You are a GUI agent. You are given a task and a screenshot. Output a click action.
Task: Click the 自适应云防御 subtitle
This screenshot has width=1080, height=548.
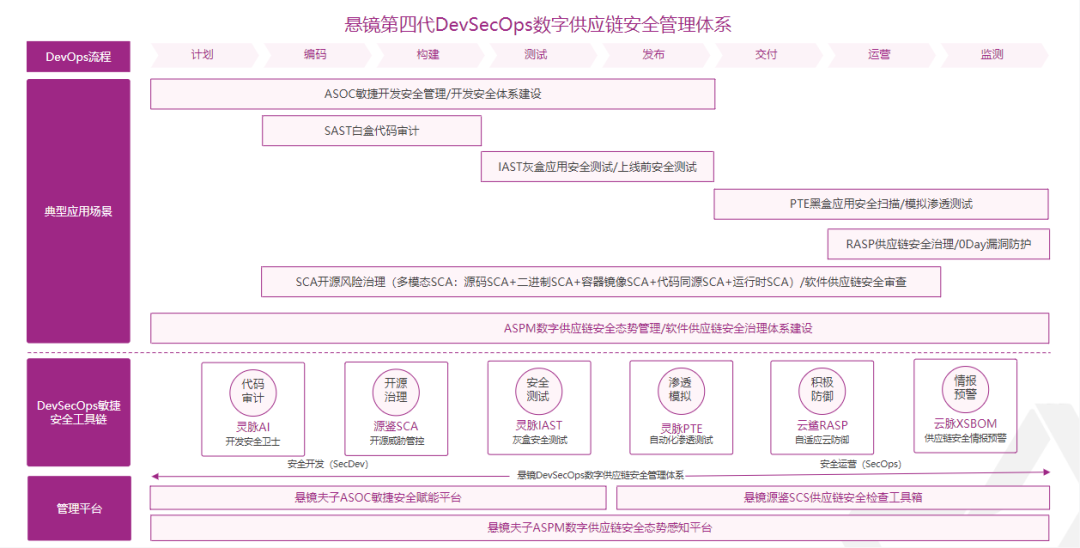click(x=822, y=440)
